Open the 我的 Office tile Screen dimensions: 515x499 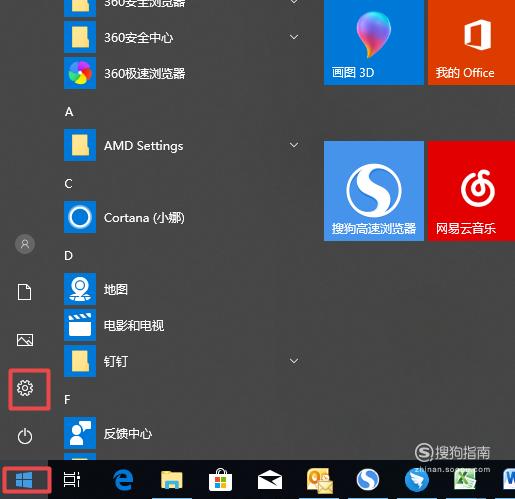(471, 41)
